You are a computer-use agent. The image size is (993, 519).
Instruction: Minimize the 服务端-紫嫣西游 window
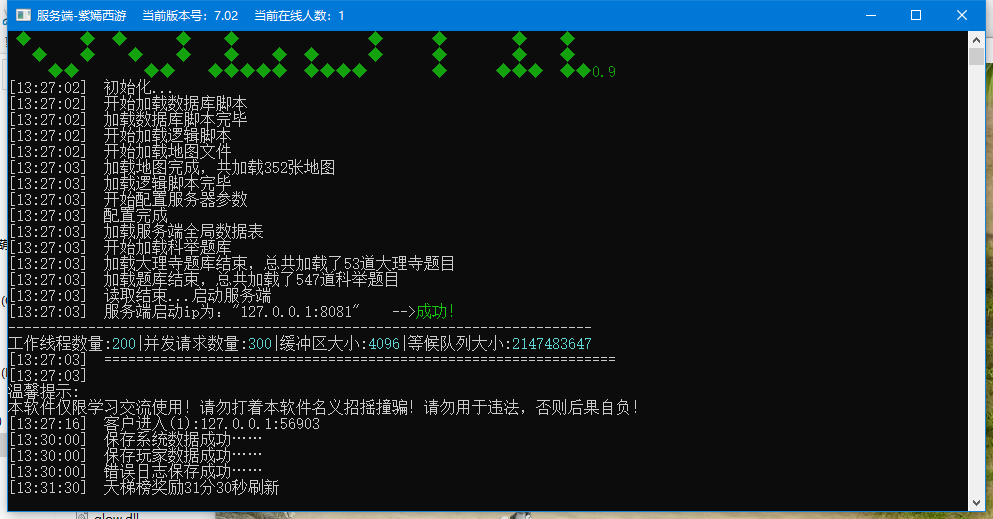click(871, 15)
